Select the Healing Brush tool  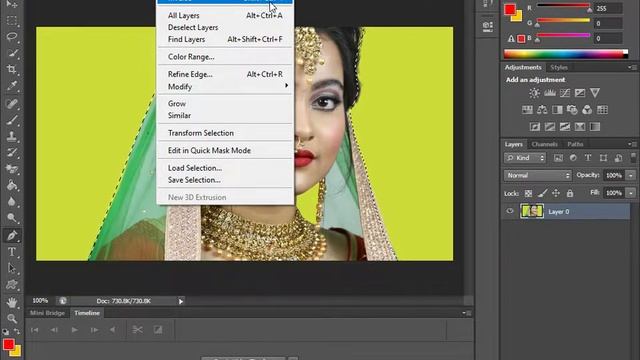pos(12,104)
